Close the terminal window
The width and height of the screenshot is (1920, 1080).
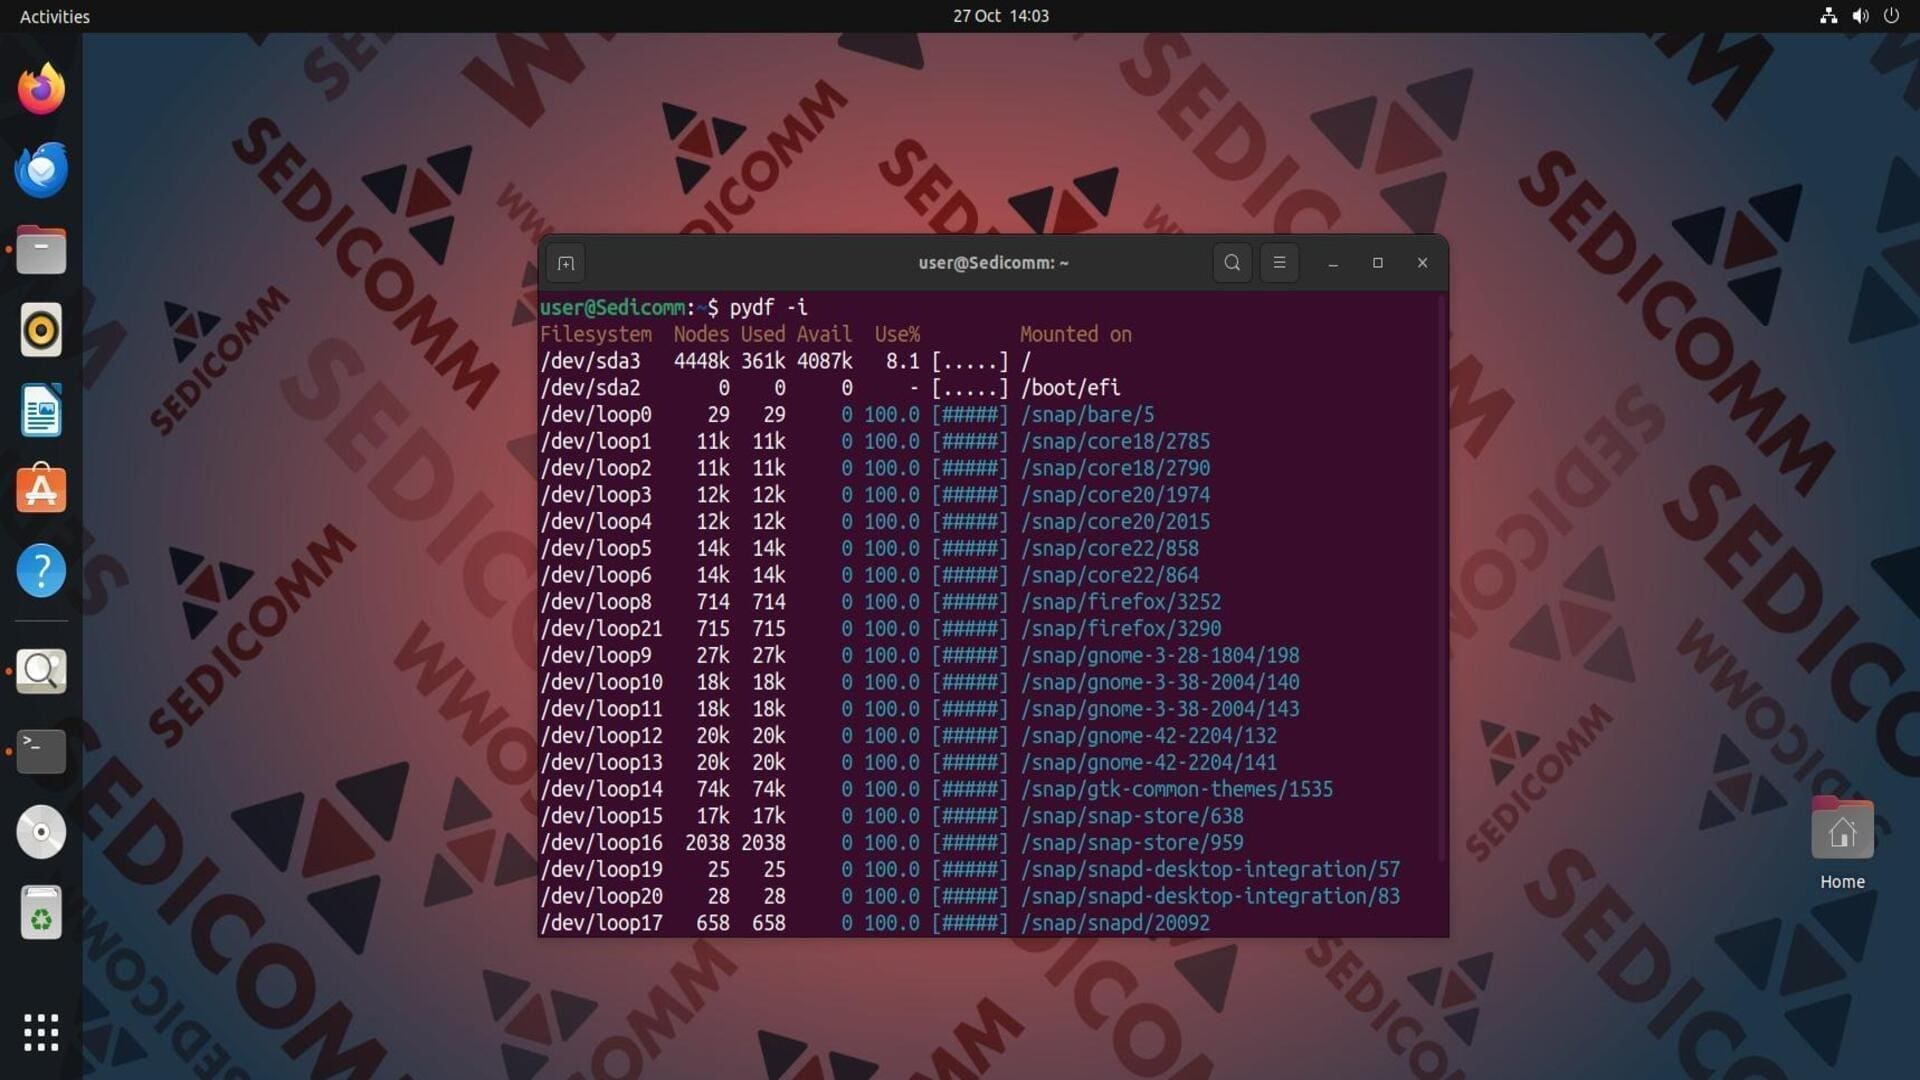point(1422,263)
